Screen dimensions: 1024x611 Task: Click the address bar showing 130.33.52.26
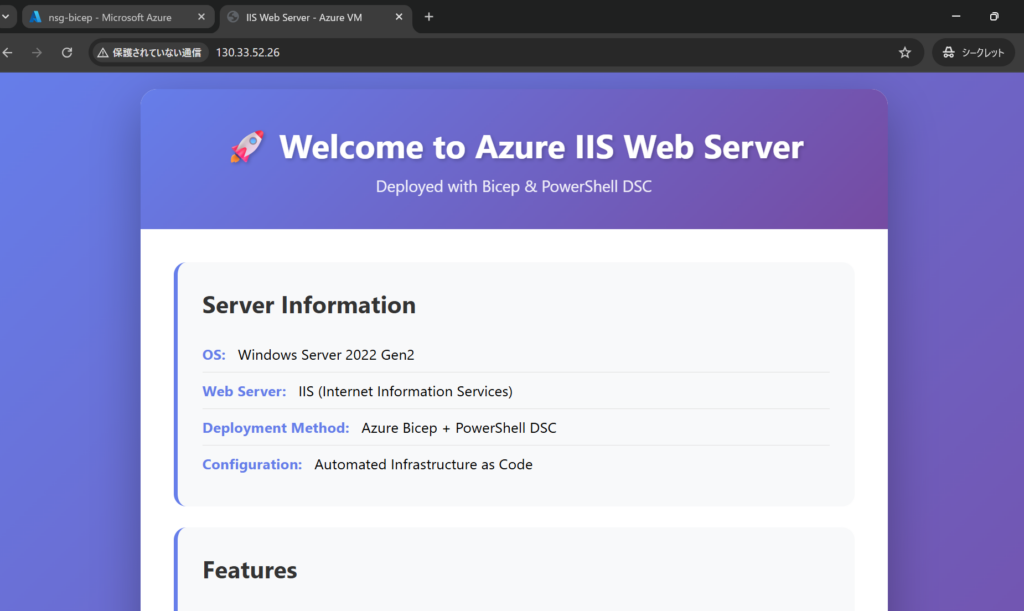pos(500,52)
